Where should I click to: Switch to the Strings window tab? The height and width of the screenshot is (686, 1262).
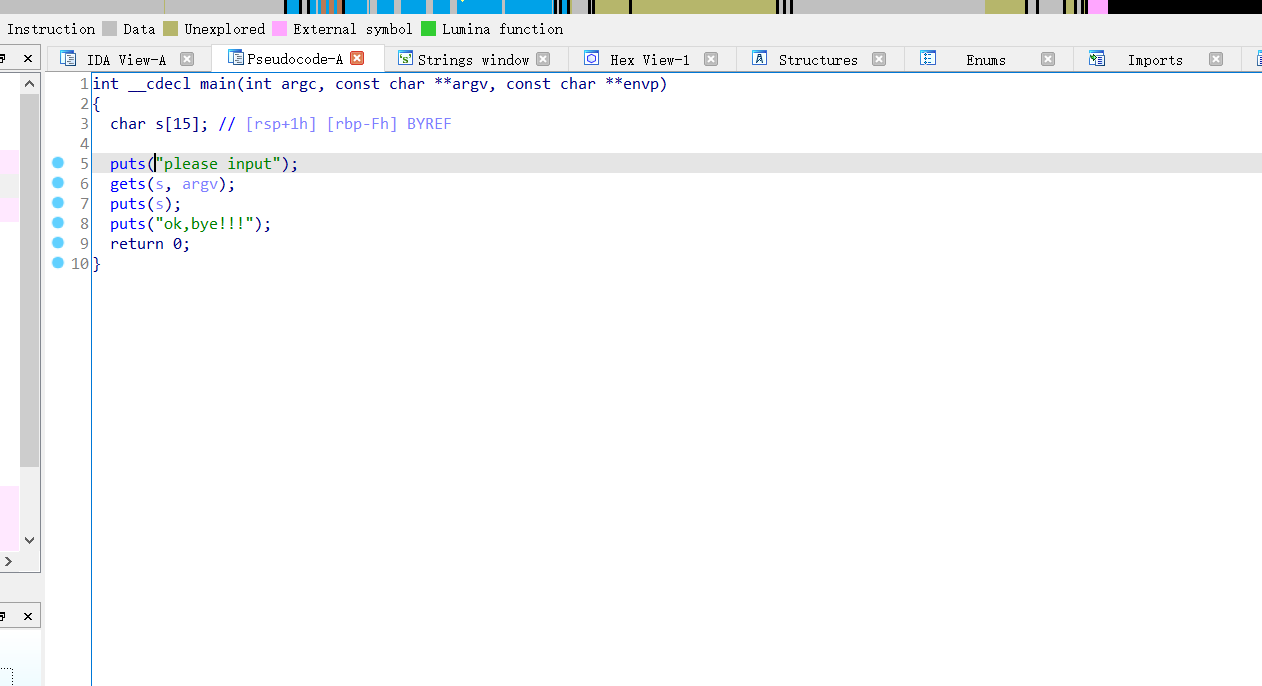[x=470, y=59]
